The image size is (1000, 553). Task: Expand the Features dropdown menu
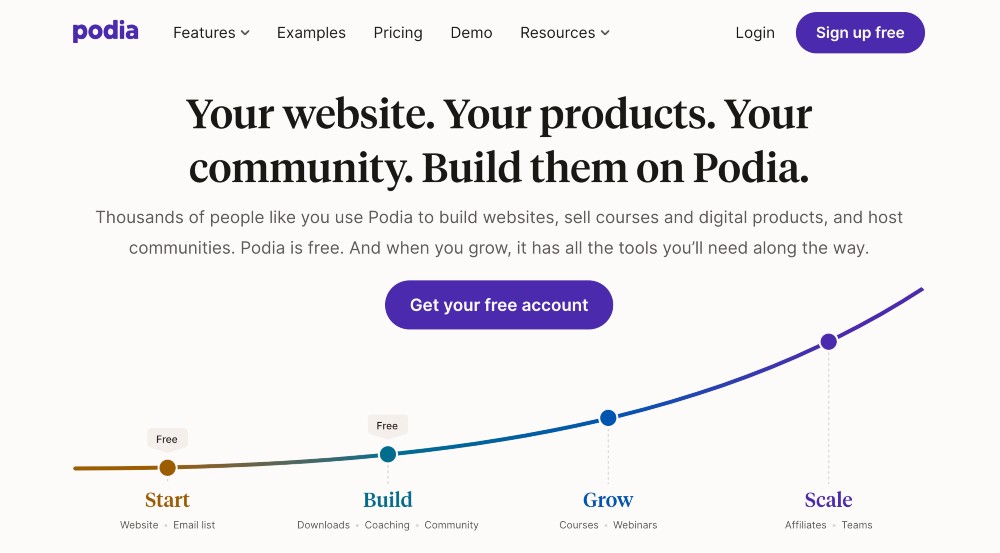tap(211, 33)
